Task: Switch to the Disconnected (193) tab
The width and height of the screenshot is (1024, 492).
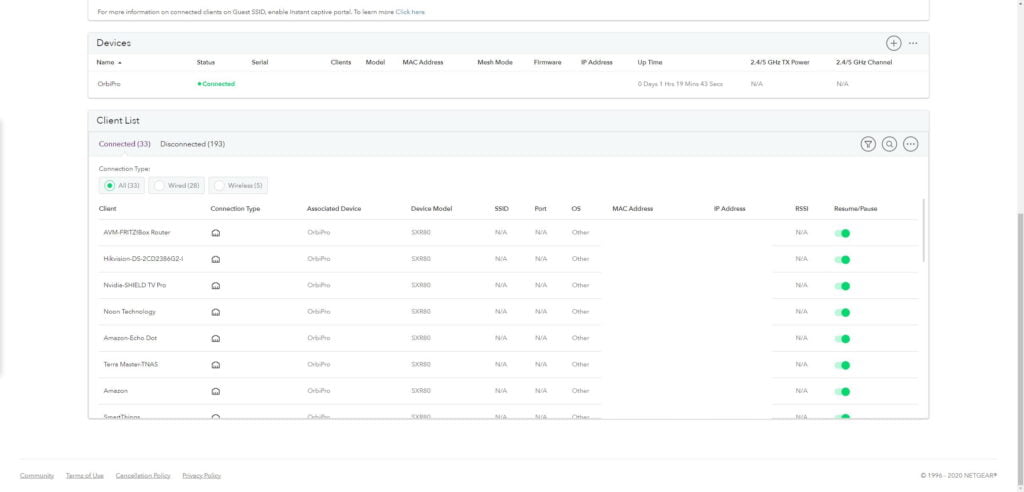Action: click(x=192, y=144)
